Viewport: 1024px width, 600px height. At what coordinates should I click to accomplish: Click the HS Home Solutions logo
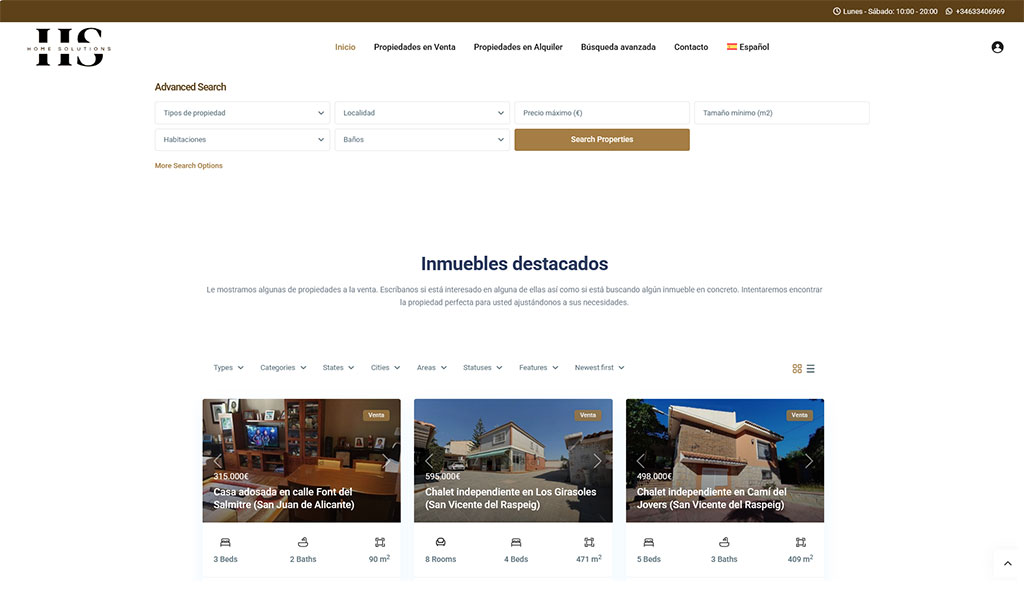[69, 47]
